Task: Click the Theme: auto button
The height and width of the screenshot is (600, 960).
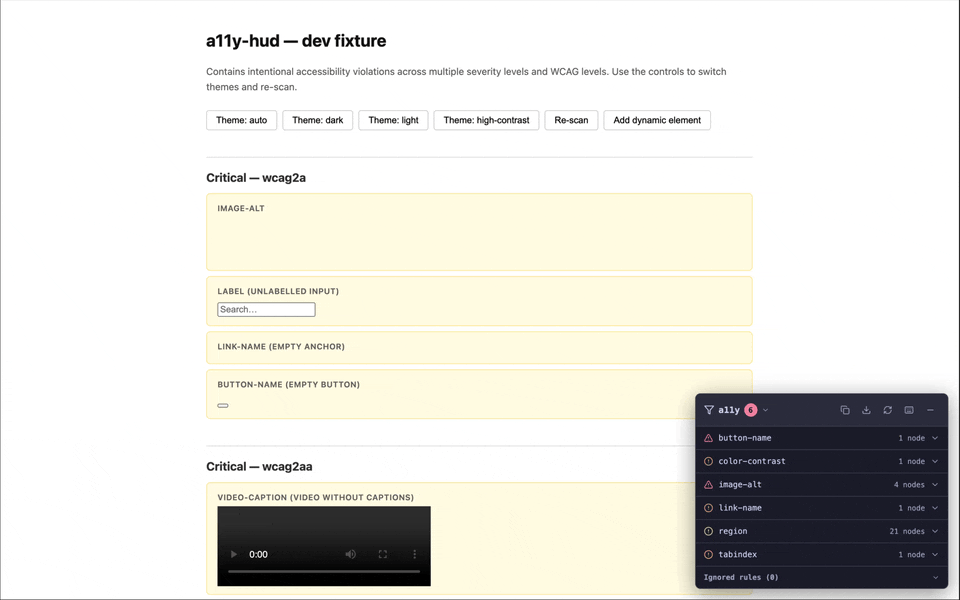Action: pos(242,120)
